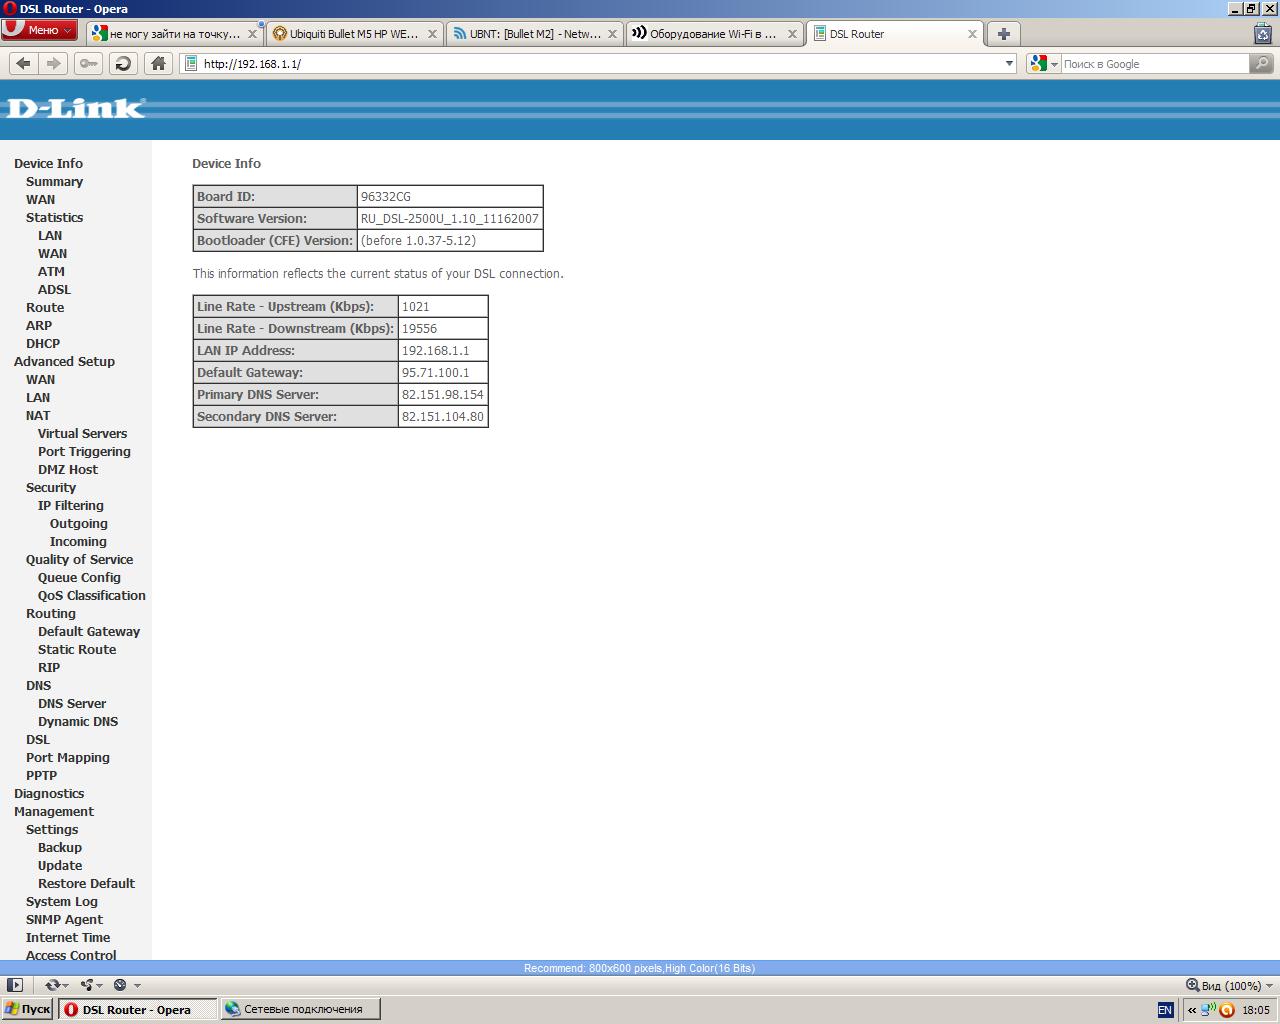Click the network connection tray icon
The image size is (1280, 1024).
(1209, 1010)
